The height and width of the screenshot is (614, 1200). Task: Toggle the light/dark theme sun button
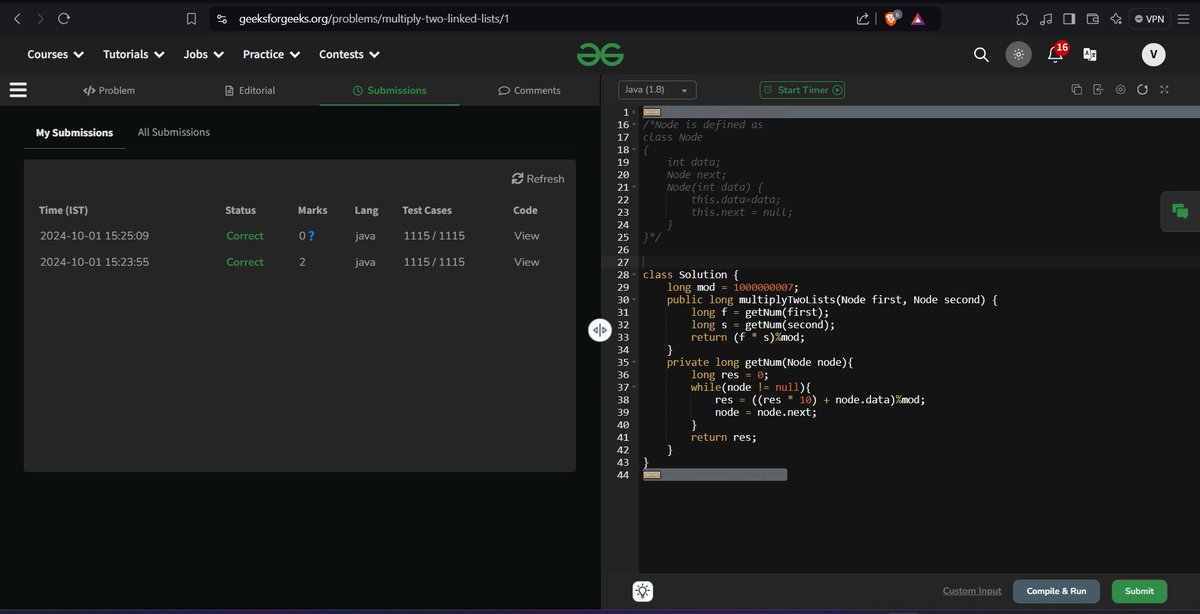tap(1018, 55)
